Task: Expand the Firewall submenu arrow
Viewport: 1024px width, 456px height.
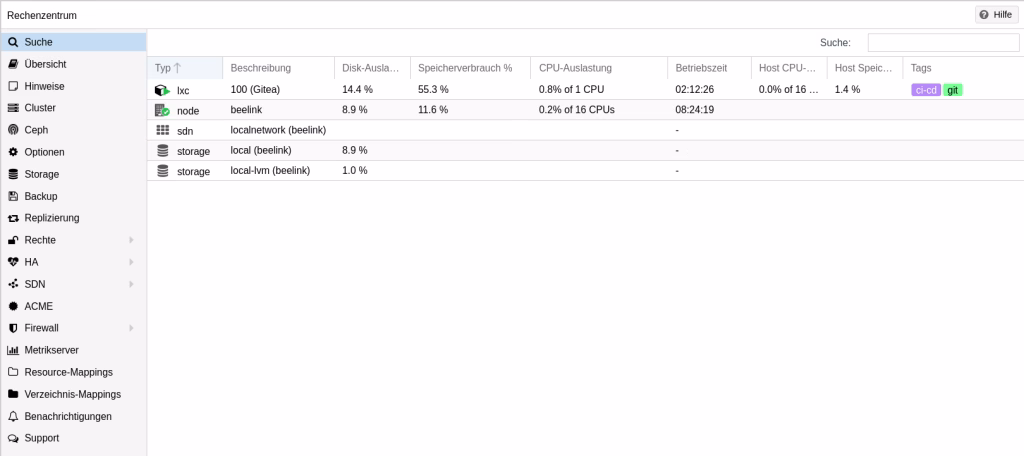Action: (131, 328)
